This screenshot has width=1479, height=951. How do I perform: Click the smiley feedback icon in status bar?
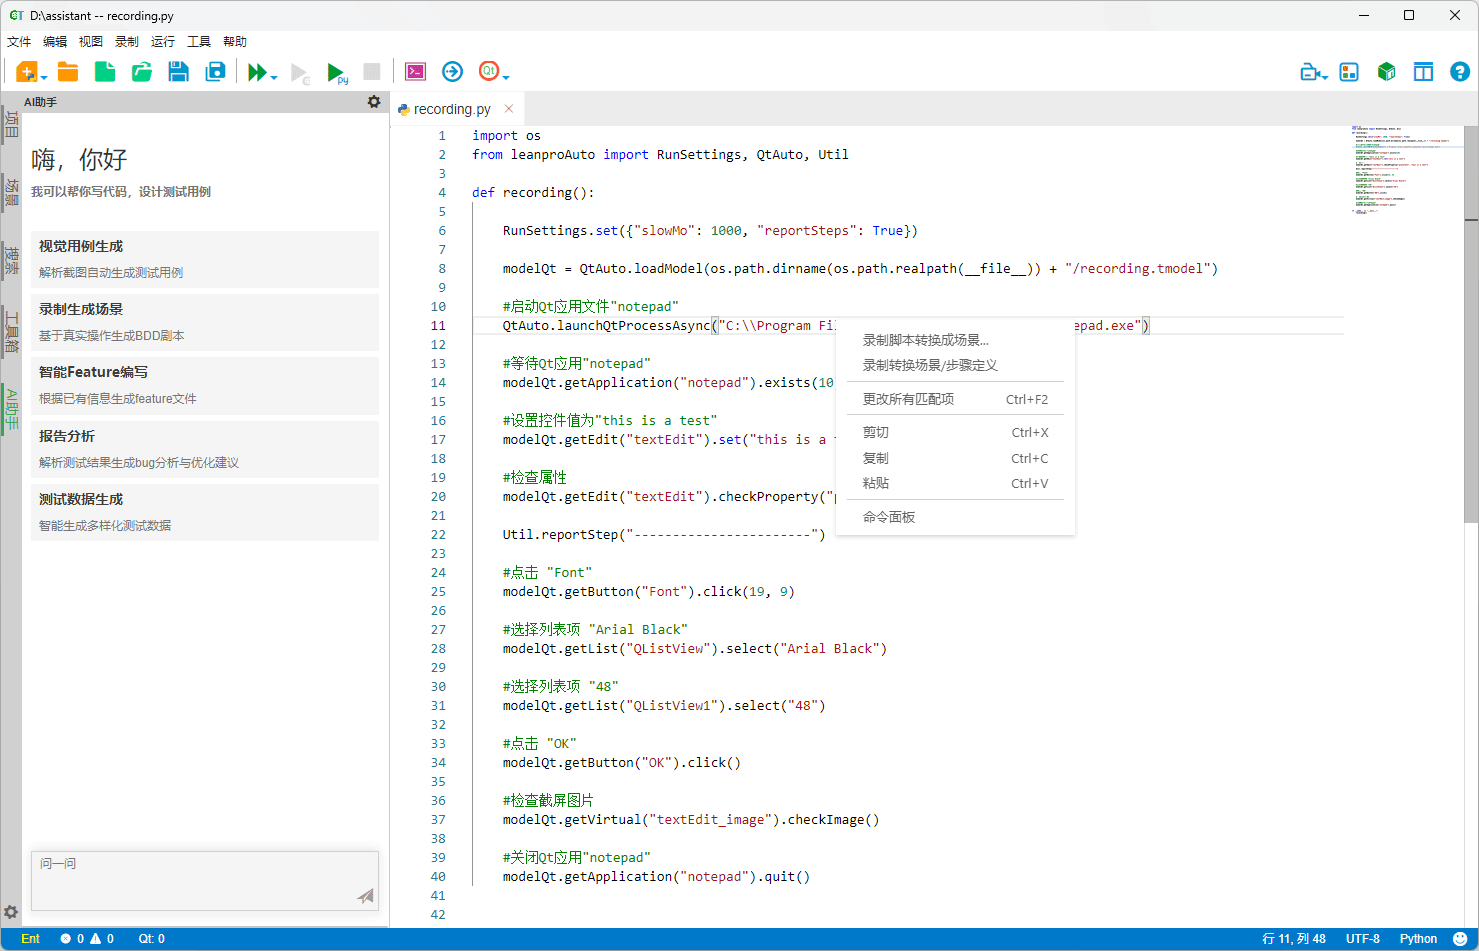pyautogui.click(x=1459, y=939)
